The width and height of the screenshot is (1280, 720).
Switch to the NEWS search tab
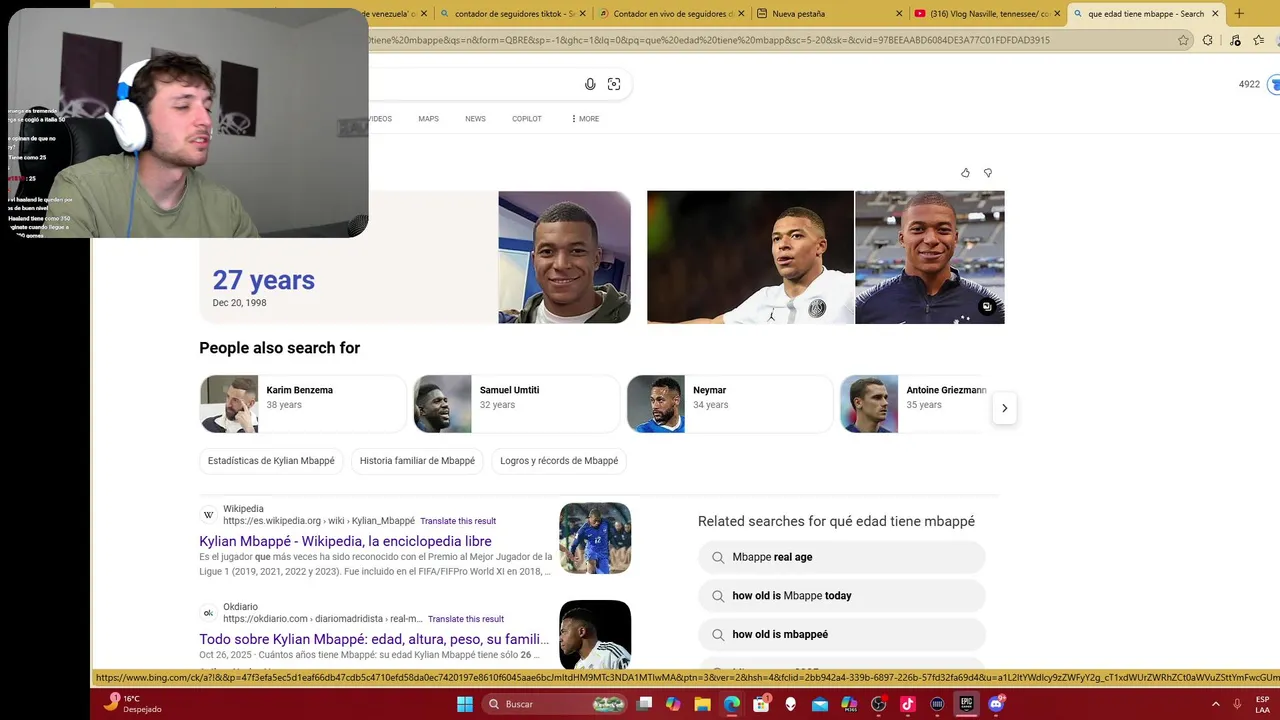[475, 119]
